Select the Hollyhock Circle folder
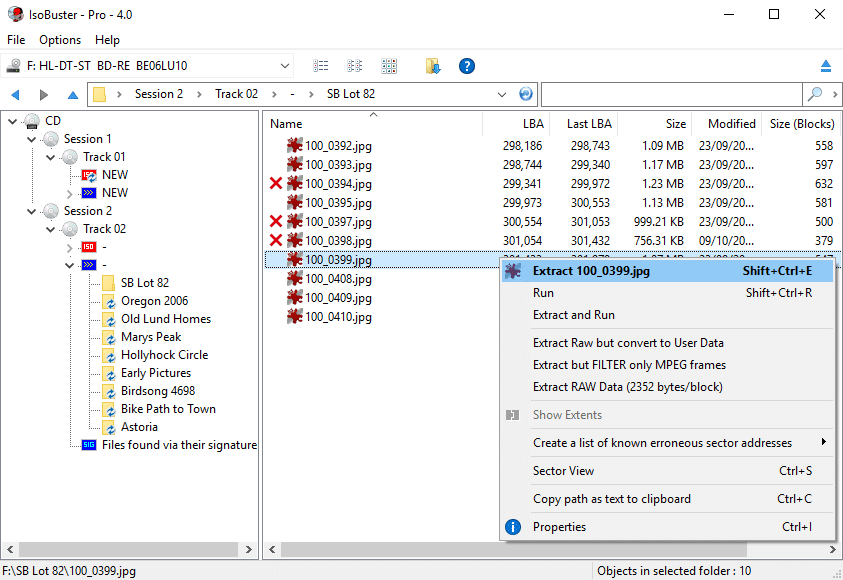This screenshot has width=843, height=580. 165,355
